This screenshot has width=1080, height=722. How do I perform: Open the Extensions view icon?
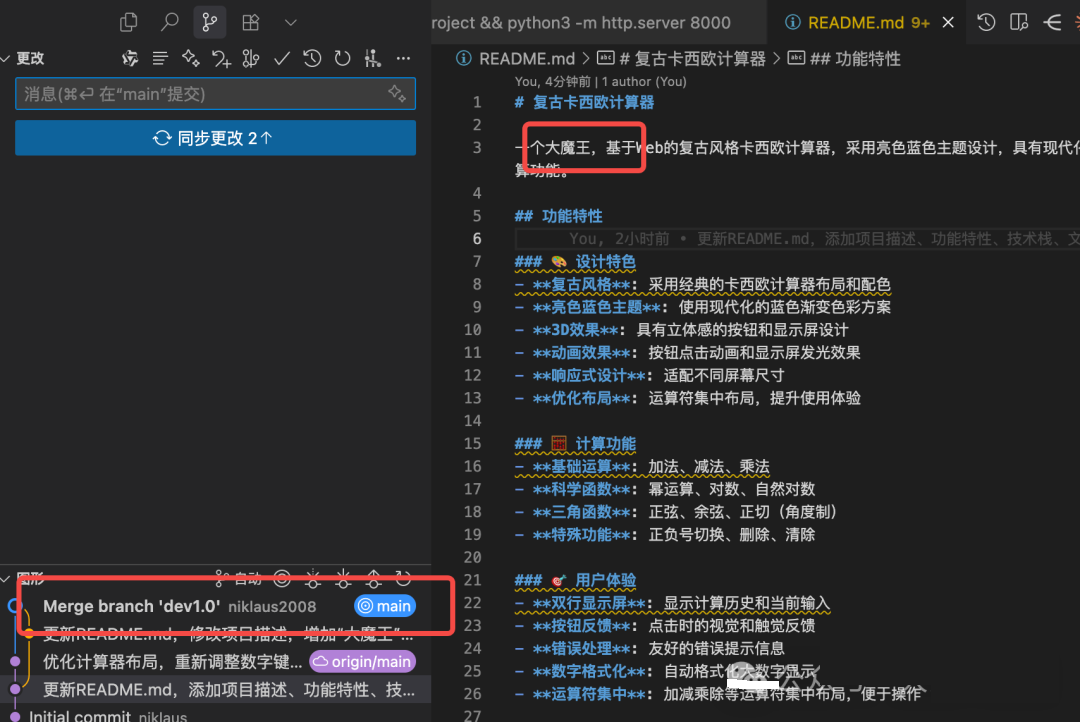pos(251,23)
